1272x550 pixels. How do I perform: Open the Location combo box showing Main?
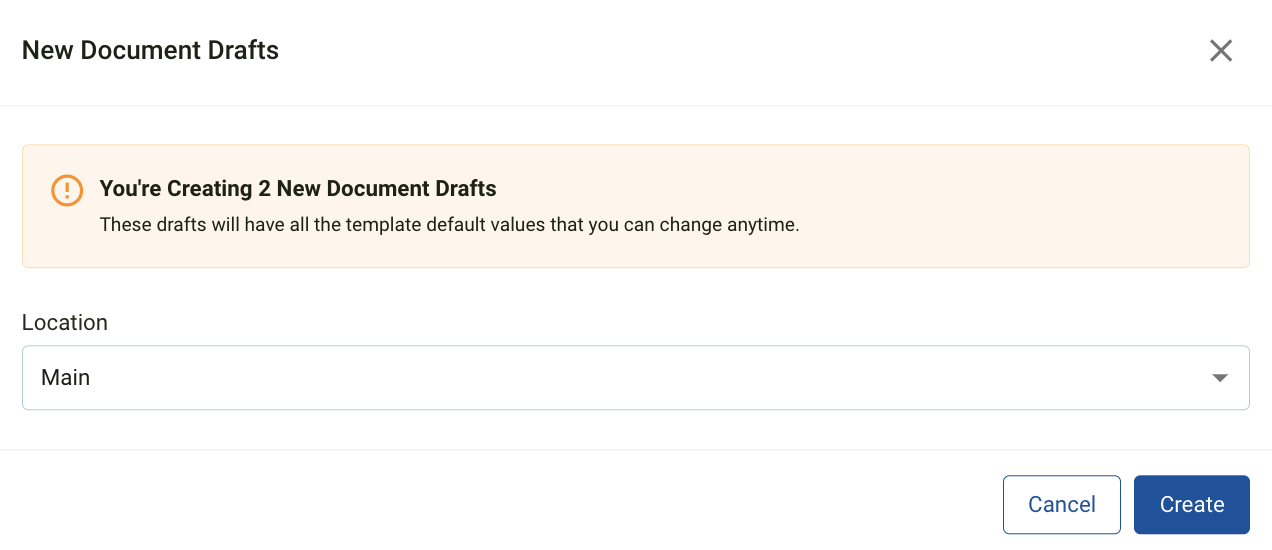pyautogui.click(x=636, y=378)
